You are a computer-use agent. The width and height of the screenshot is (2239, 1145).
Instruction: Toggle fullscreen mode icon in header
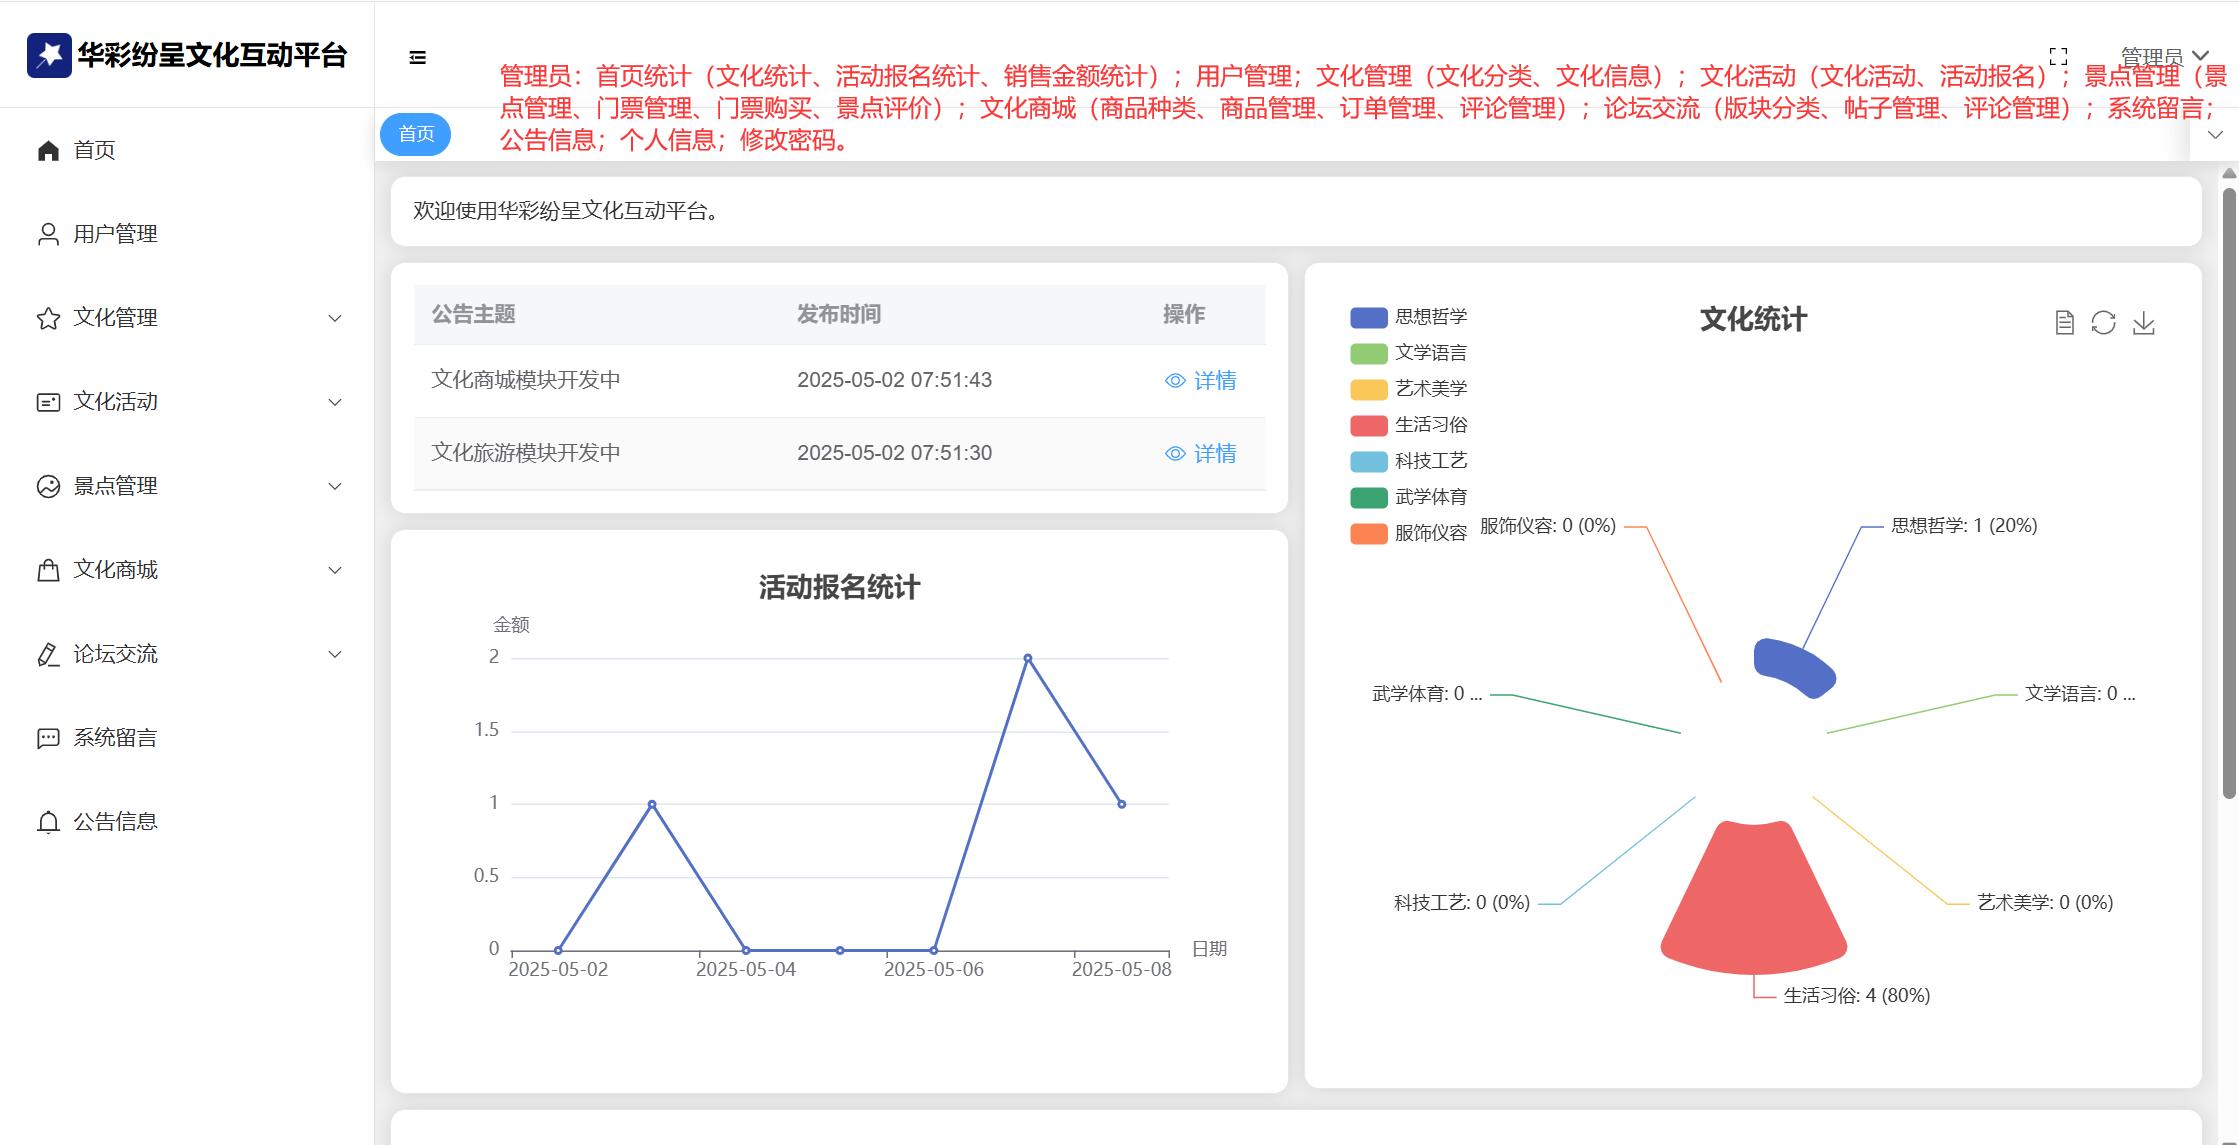click(x=2058, y=56)
